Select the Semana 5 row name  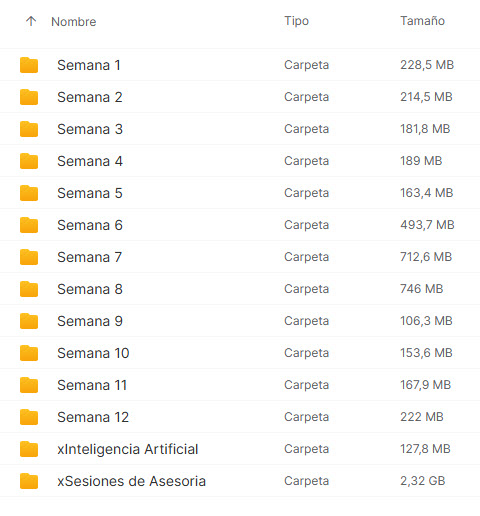click(90, 193)
